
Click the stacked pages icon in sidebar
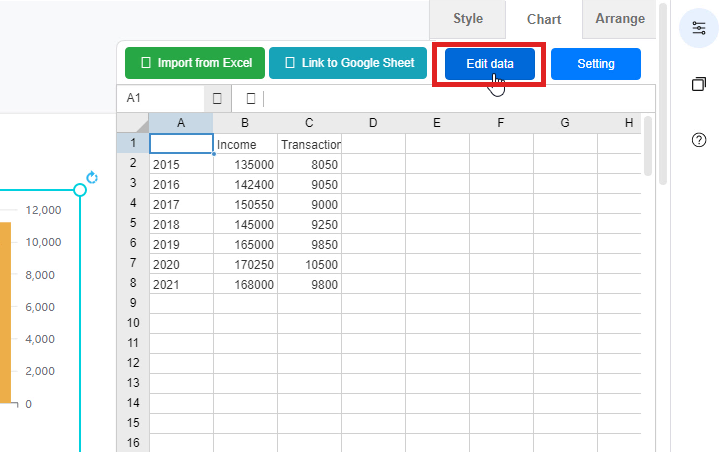(699, 84)
